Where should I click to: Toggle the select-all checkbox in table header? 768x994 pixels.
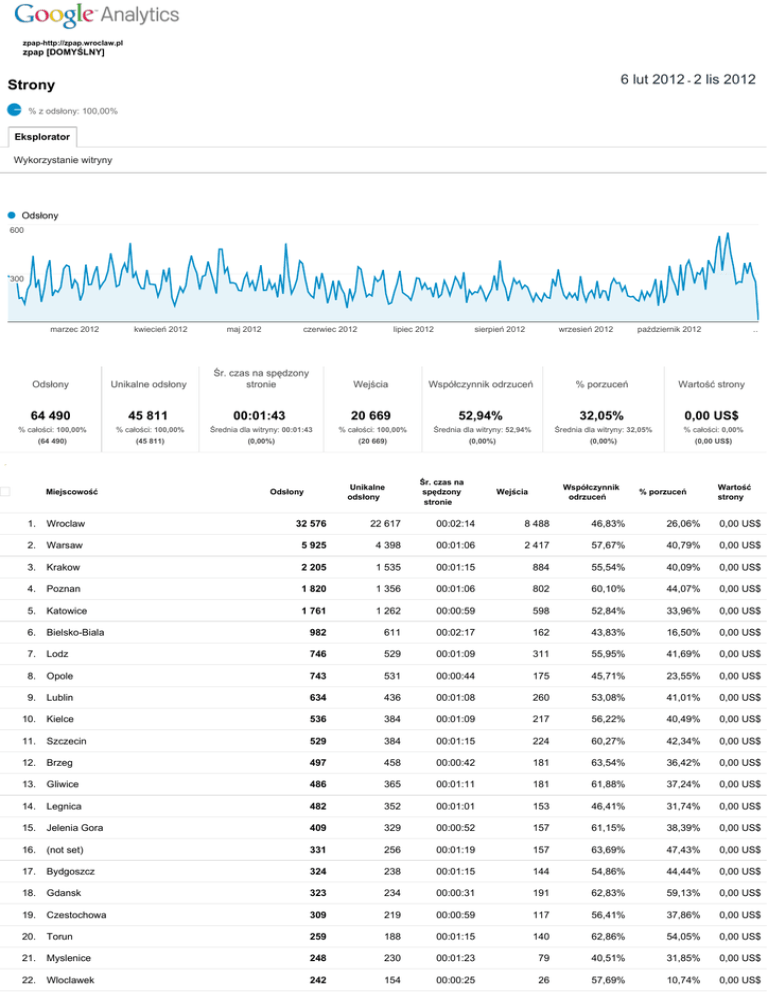pos(7,490)
